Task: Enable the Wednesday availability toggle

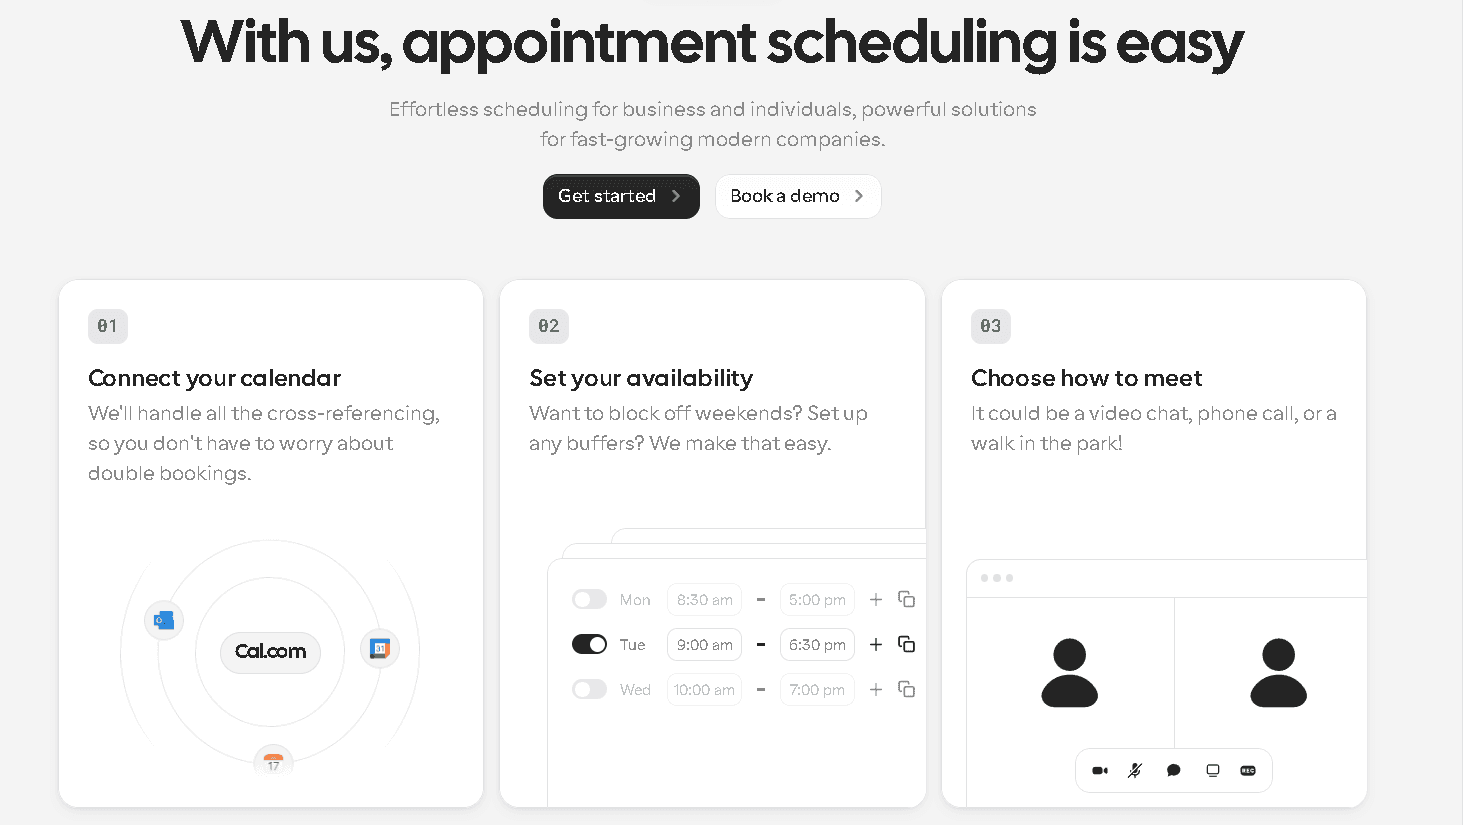Action: click(x=590, y=689)
